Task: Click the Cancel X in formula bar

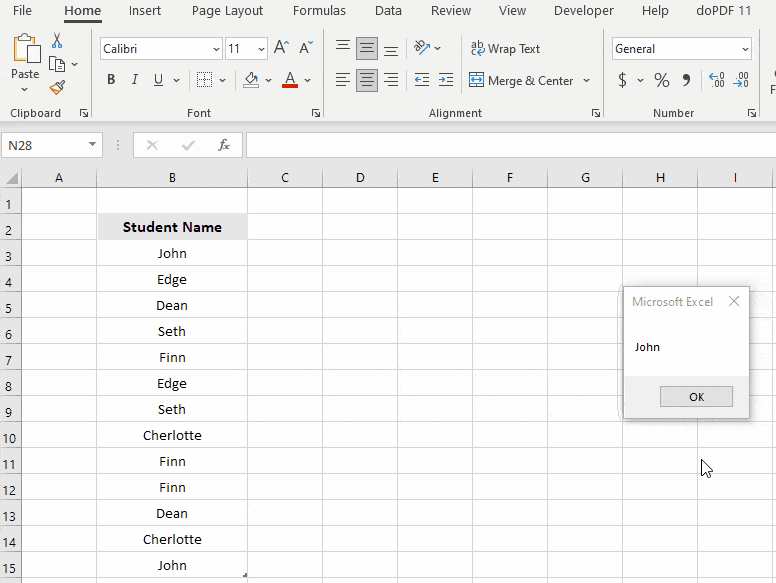Action: pos(152,145)
